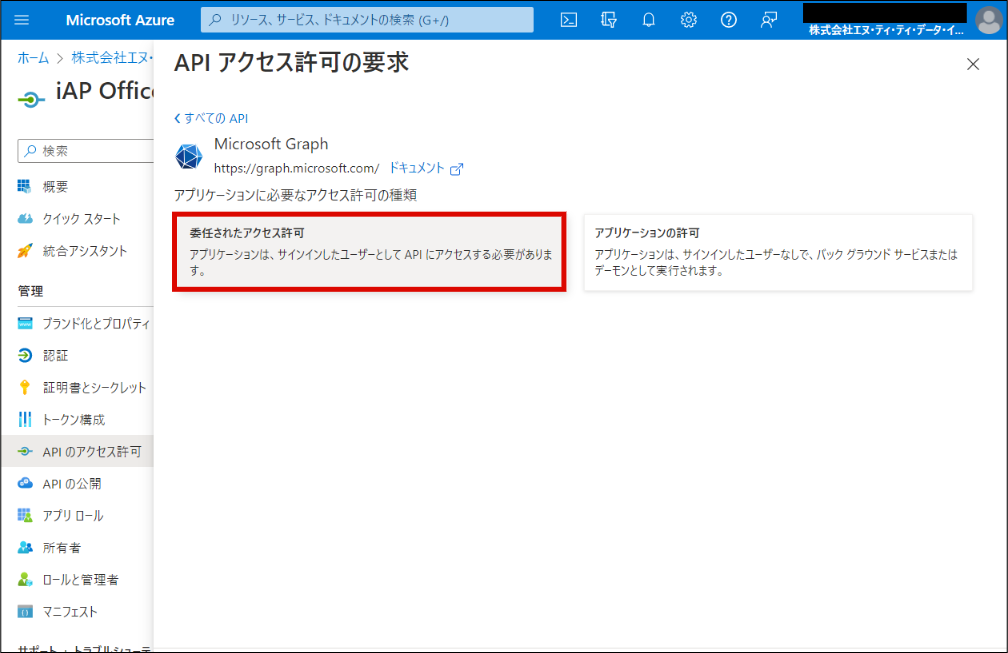Go back via すべての API link
Image resolution: width=1008 pixels, height=653 pixels.
[x=211, y=118]
